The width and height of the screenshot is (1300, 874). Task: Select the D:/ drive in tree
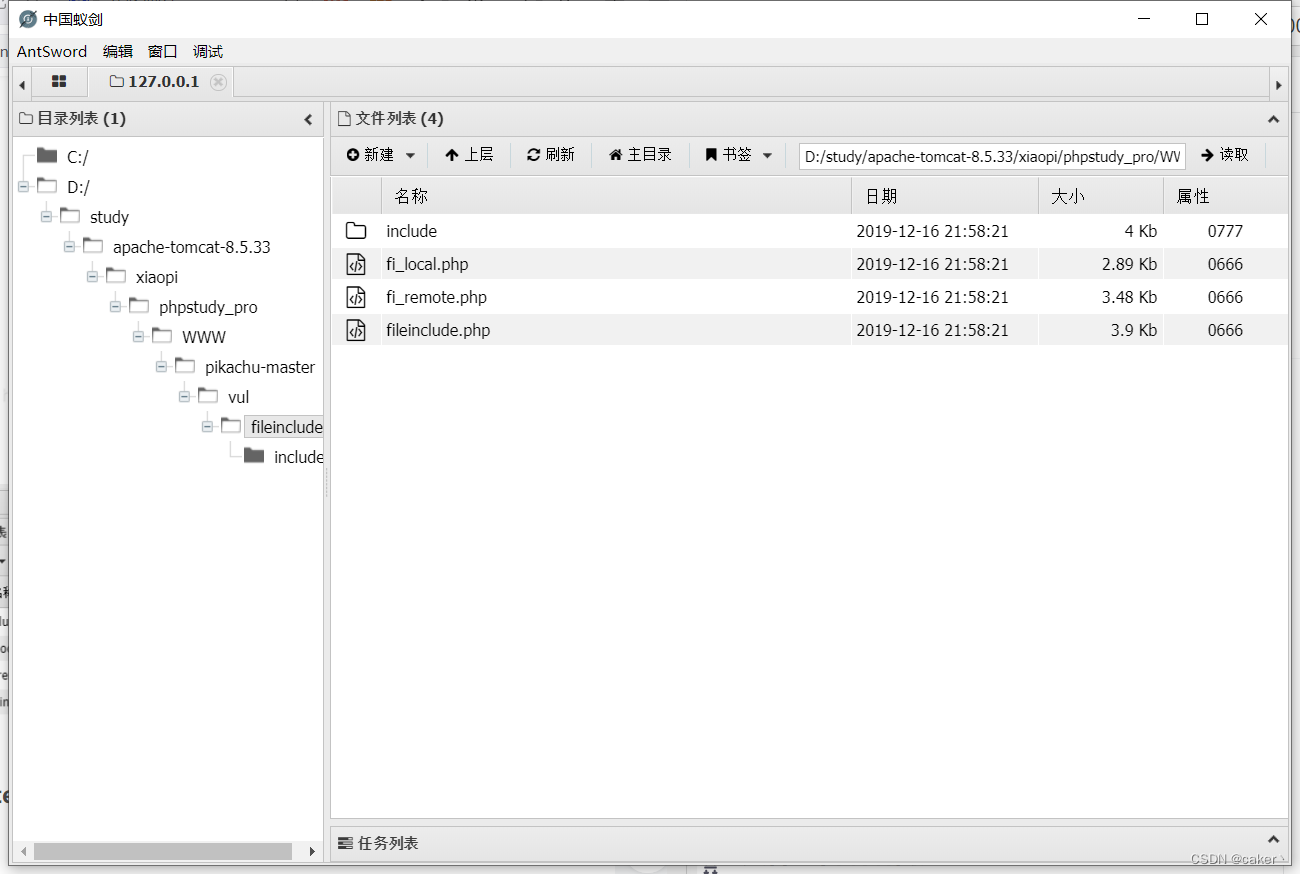click(78, 187)
